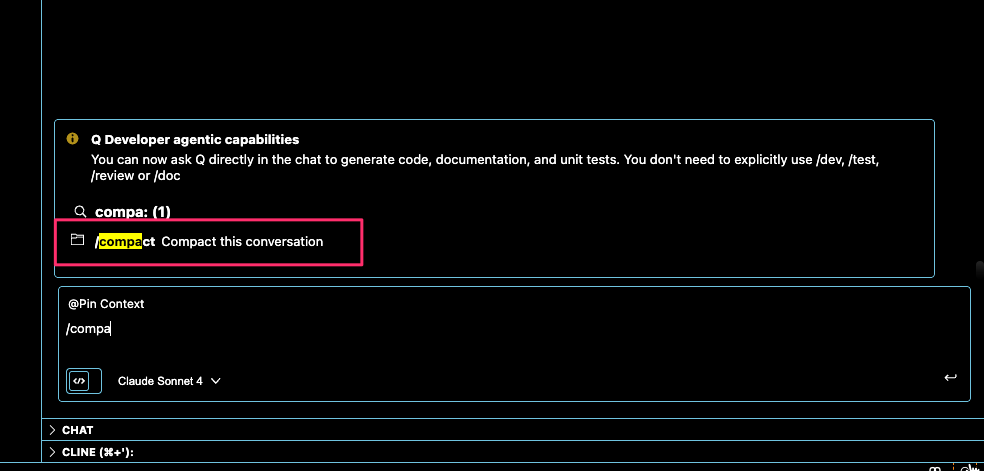The width and height of the screenshot is (984, 471).
Task: Expand the CLINE section chevron
Action: tap(53, 452)
